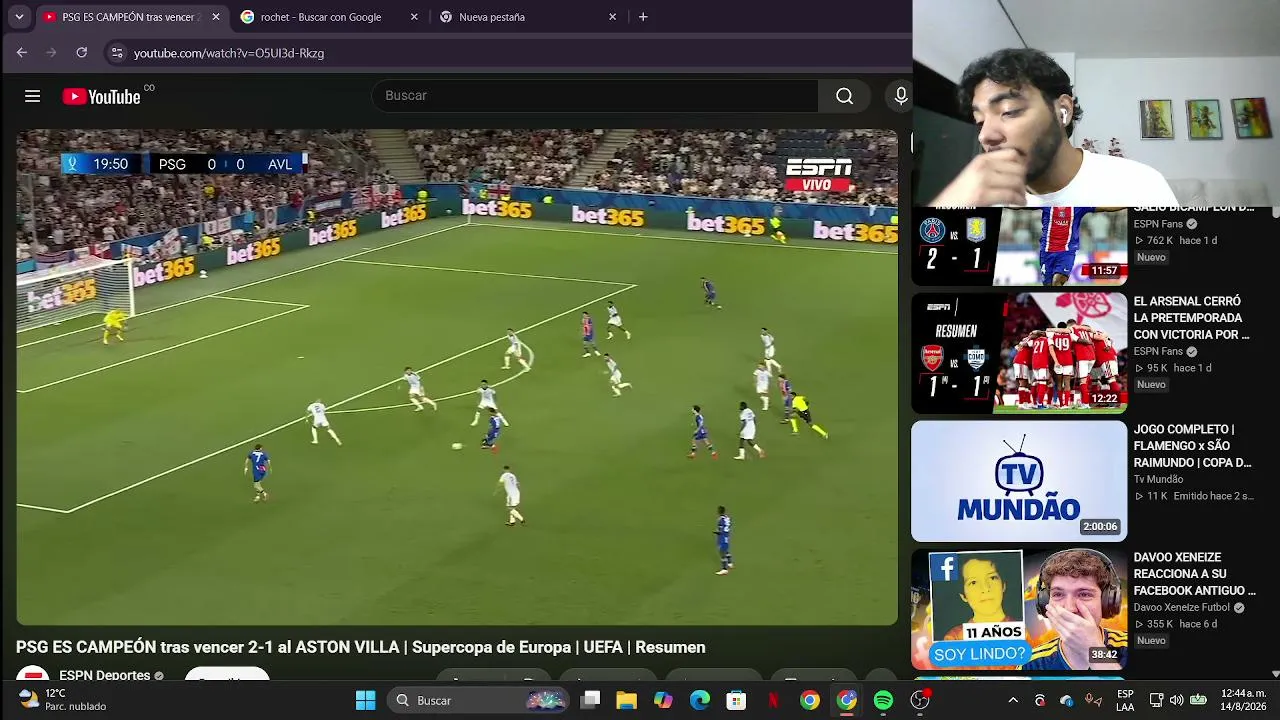1280x720 pixels.
Task: Launch File Explorer from the taskbar
Action: pyautogui.click(x=627, y=700)
